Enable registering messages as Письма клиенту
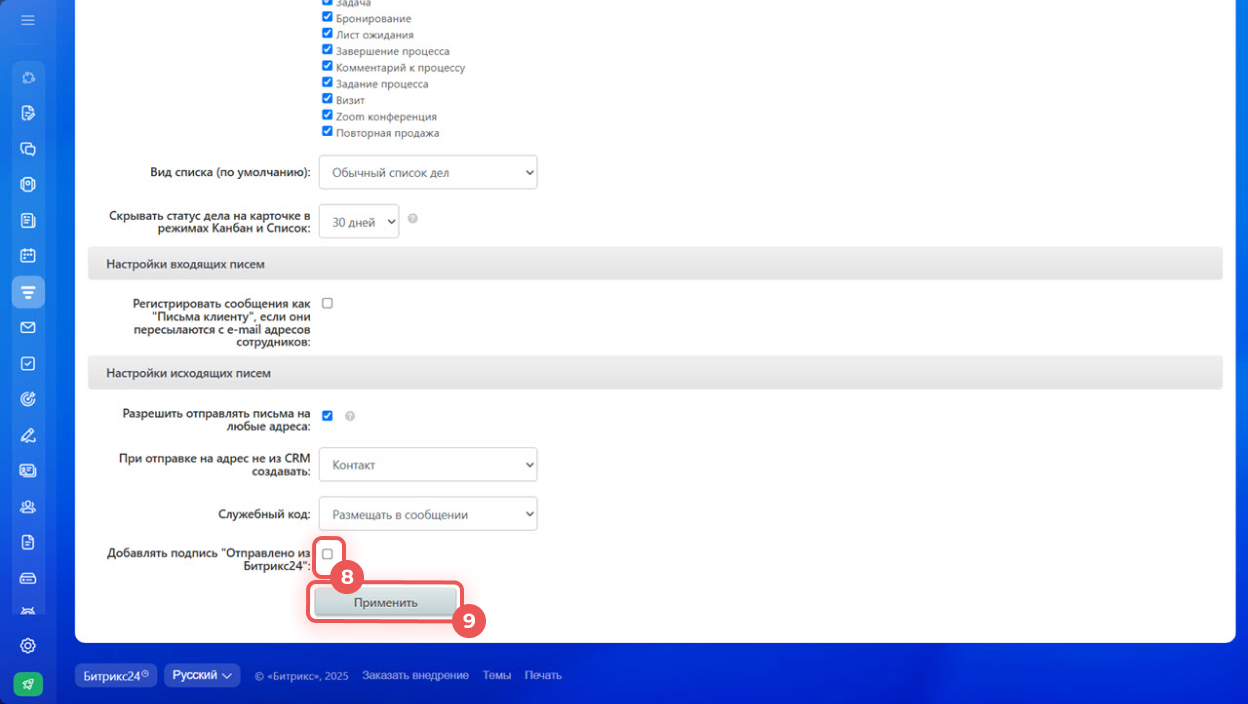 click(x=327, y=303)
